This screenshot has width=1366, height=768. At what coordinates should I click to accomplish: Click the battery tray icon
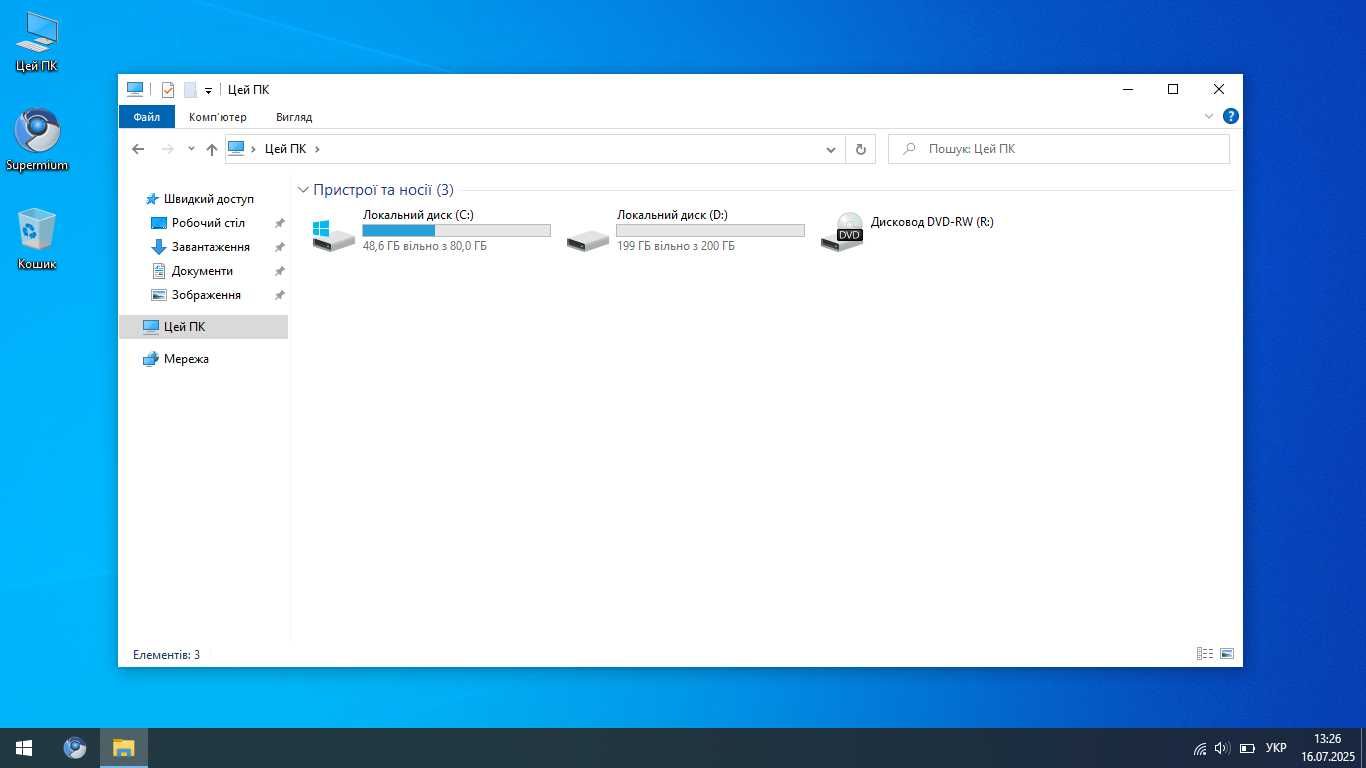(x=1247, y=748)
